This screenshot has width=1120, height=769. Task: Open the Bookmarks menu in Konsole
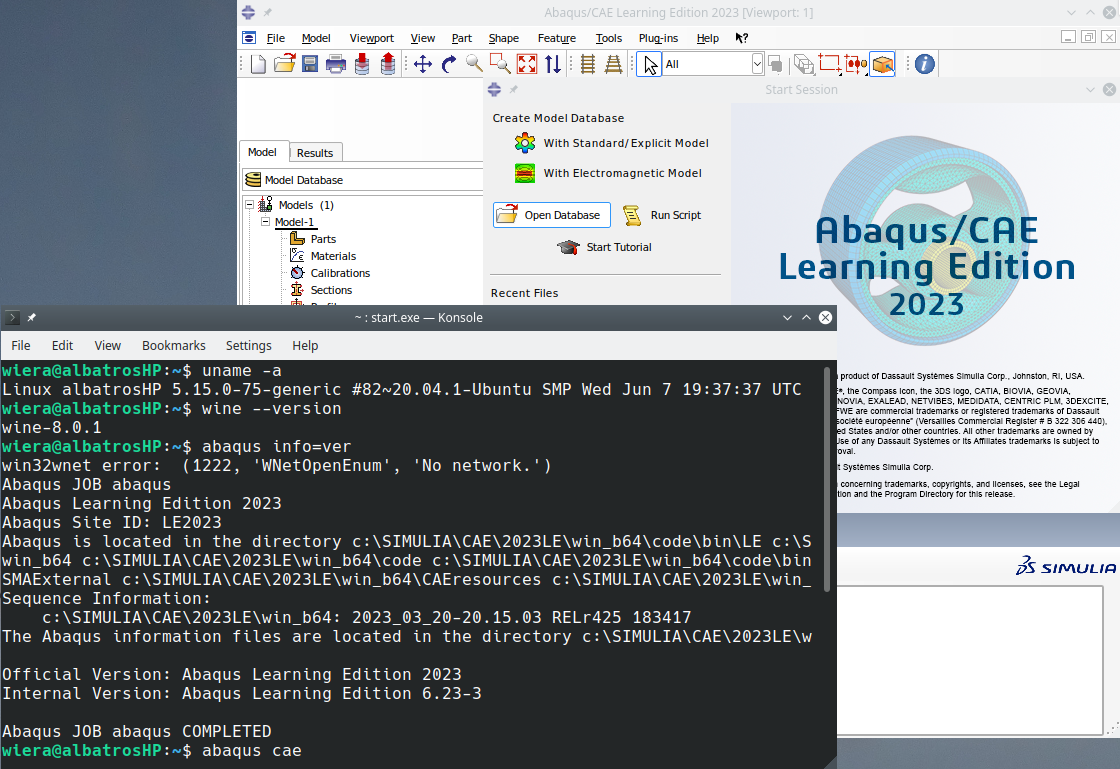pyautogui.click(x=173, y=345)
